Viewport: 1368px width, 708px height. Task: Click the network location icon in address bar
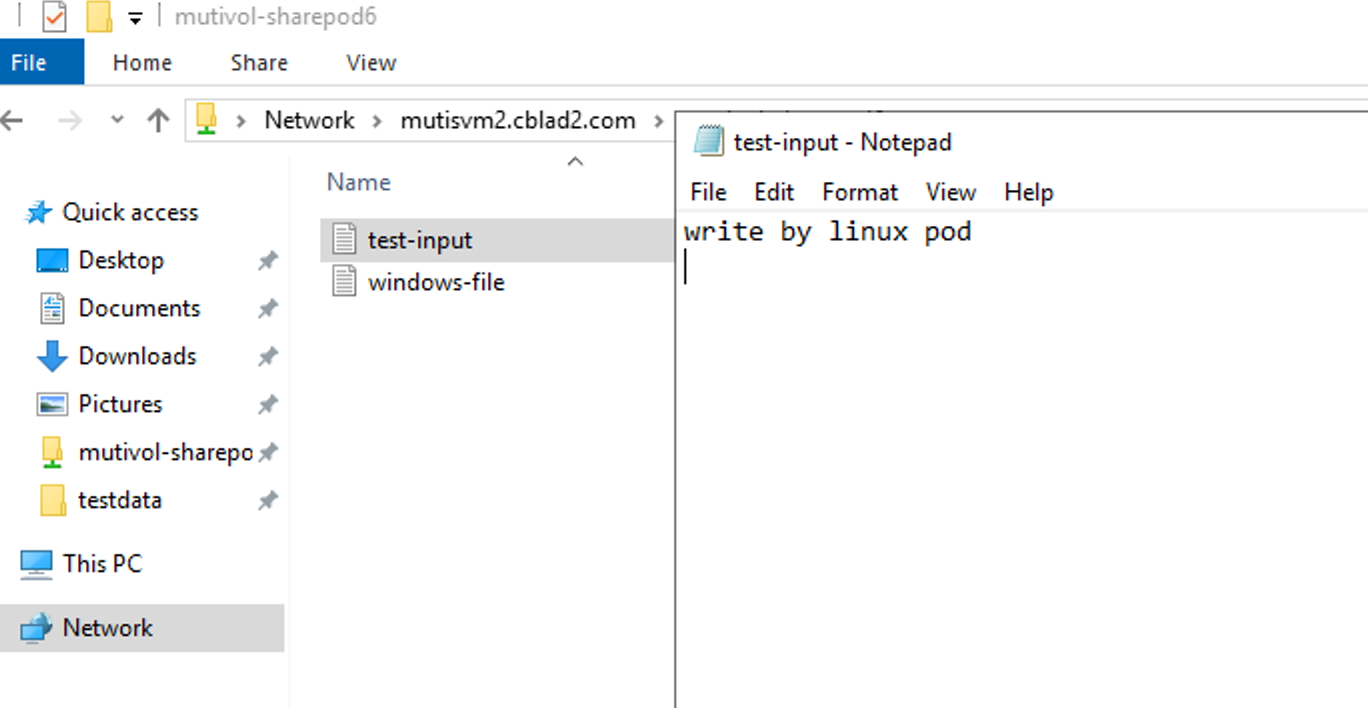[x=206, y=119]
